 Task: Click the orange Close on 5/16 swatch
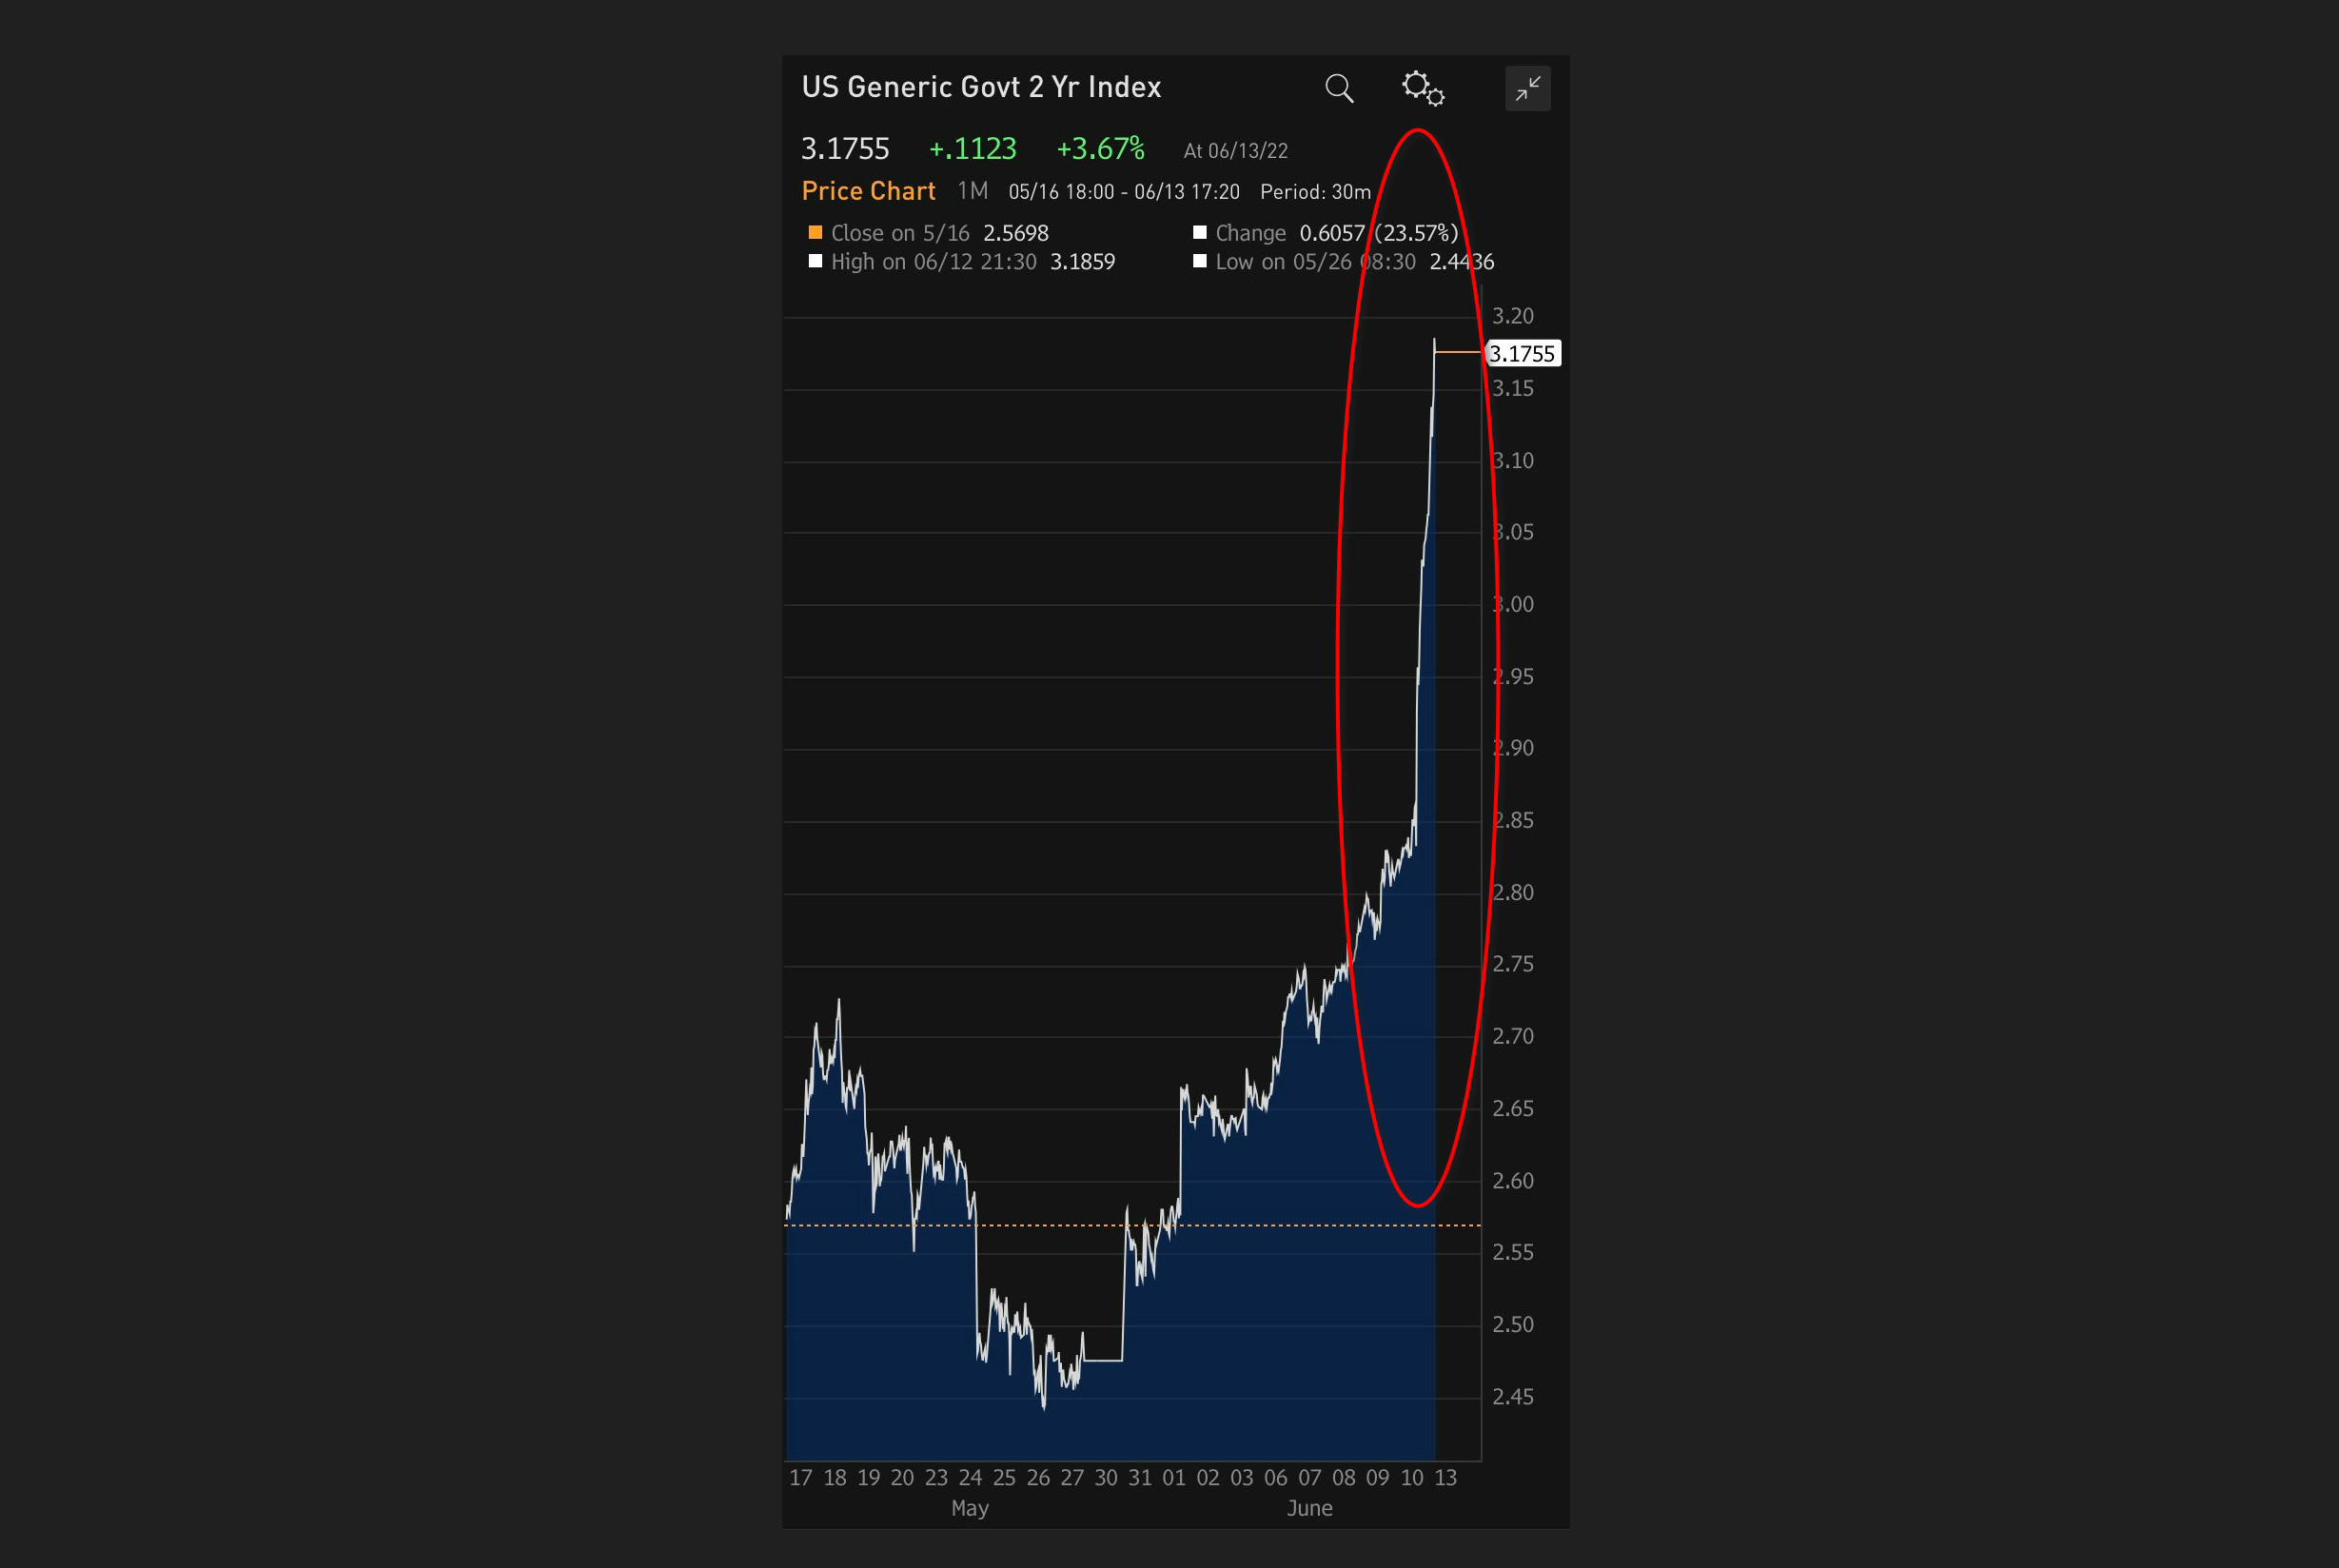tap(815, 233)
